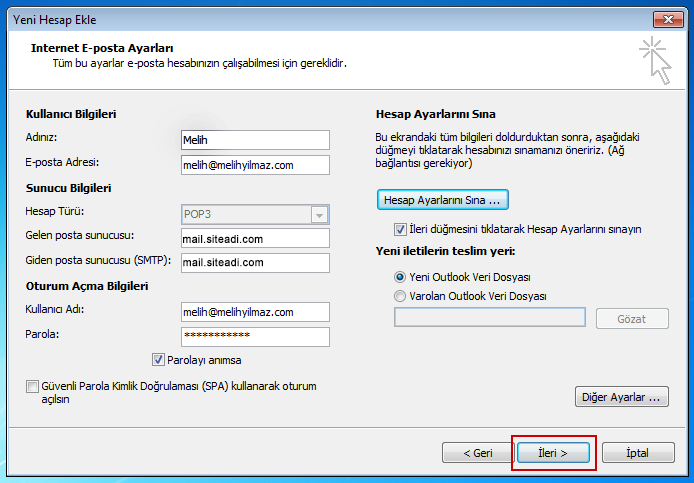694x483 pixels.
Task: Click the Kullanıcı Adı field
Action: coord(255,312)
